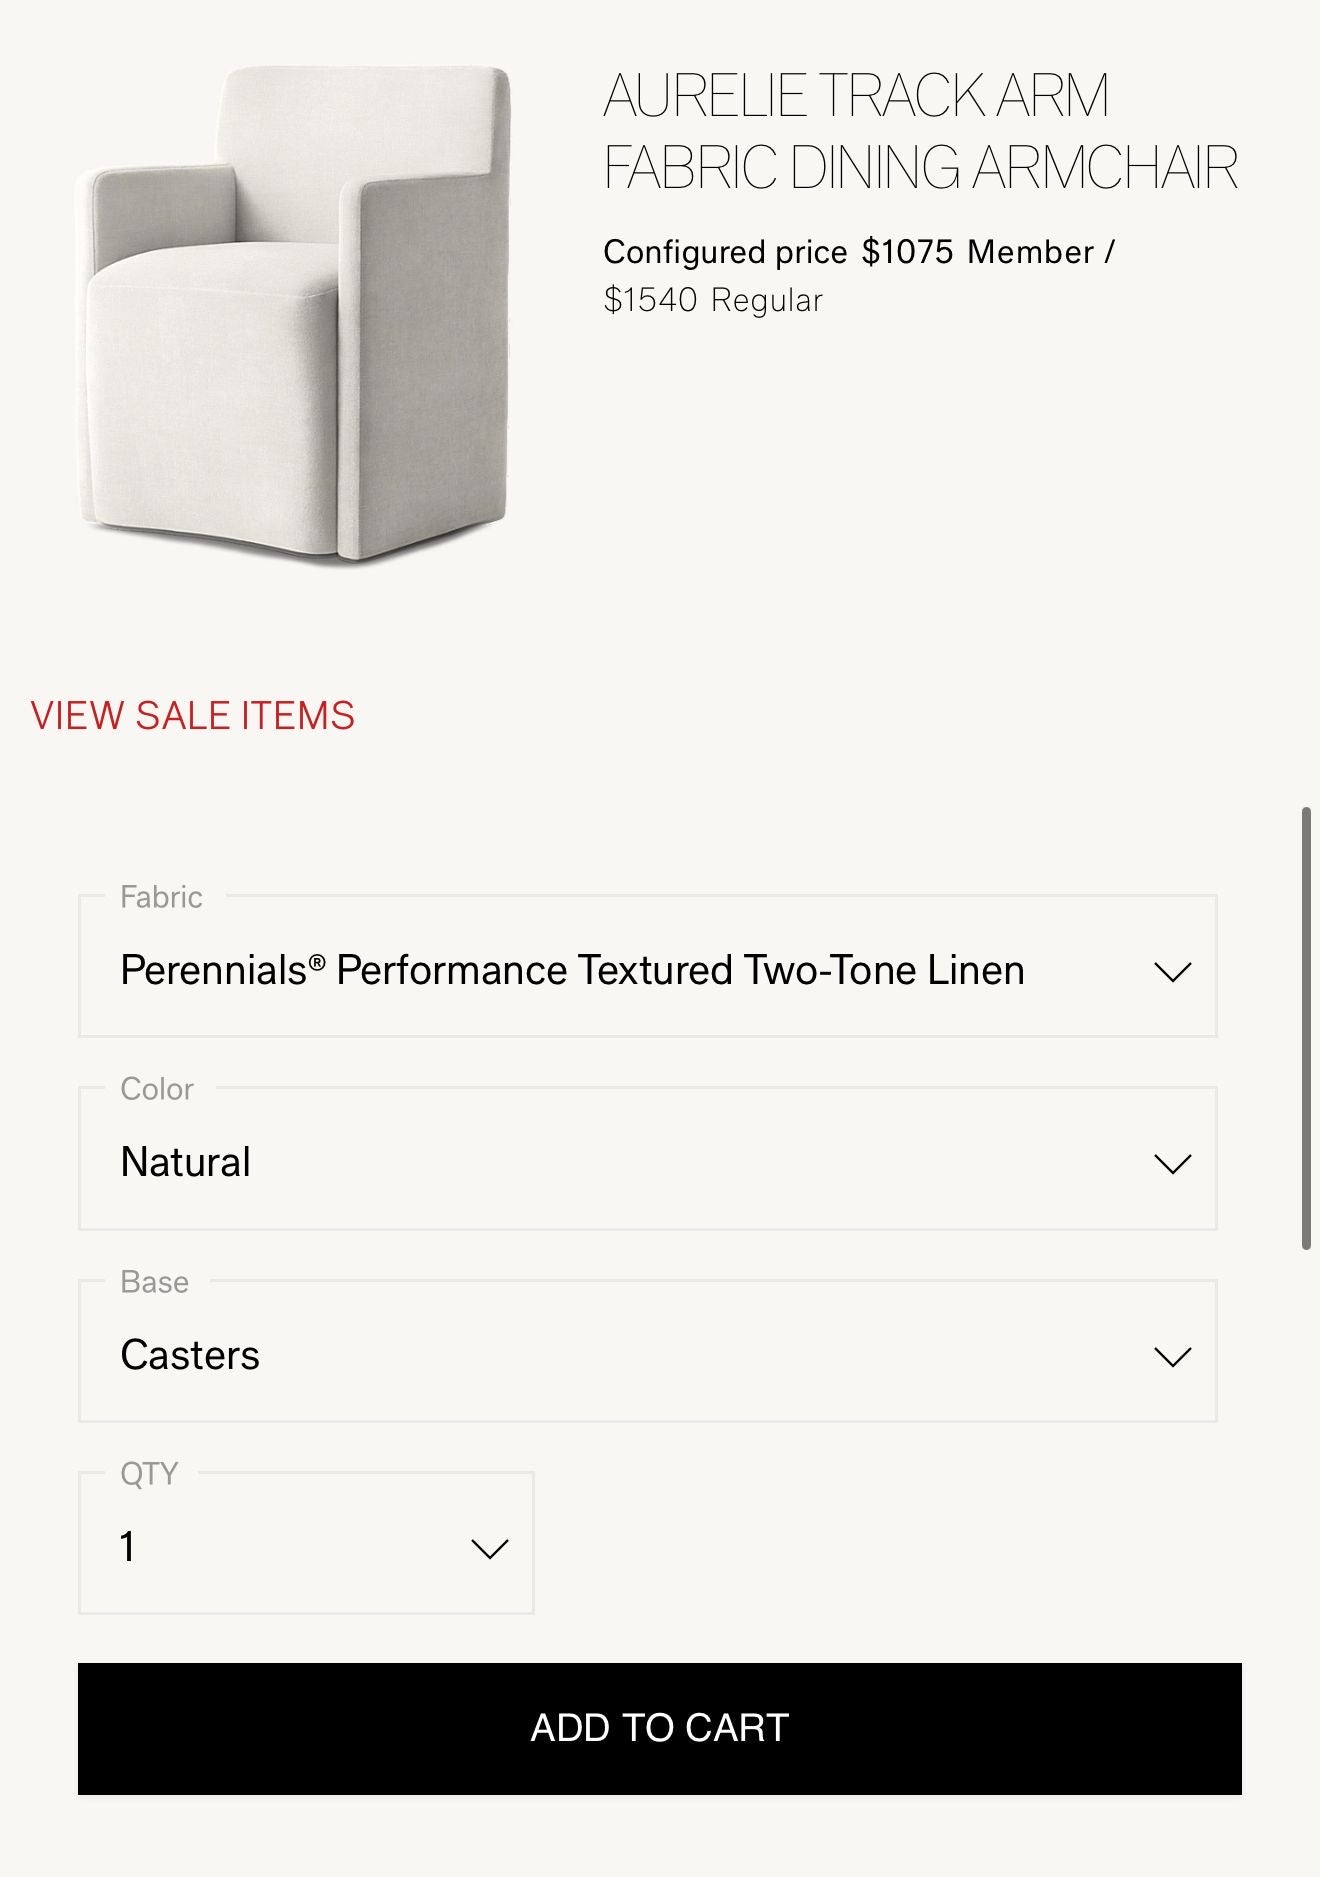Click the Aurelie Track Arm product title
The height and width of the screenshot is (1877, 1320).
click(x=920, y=131)
